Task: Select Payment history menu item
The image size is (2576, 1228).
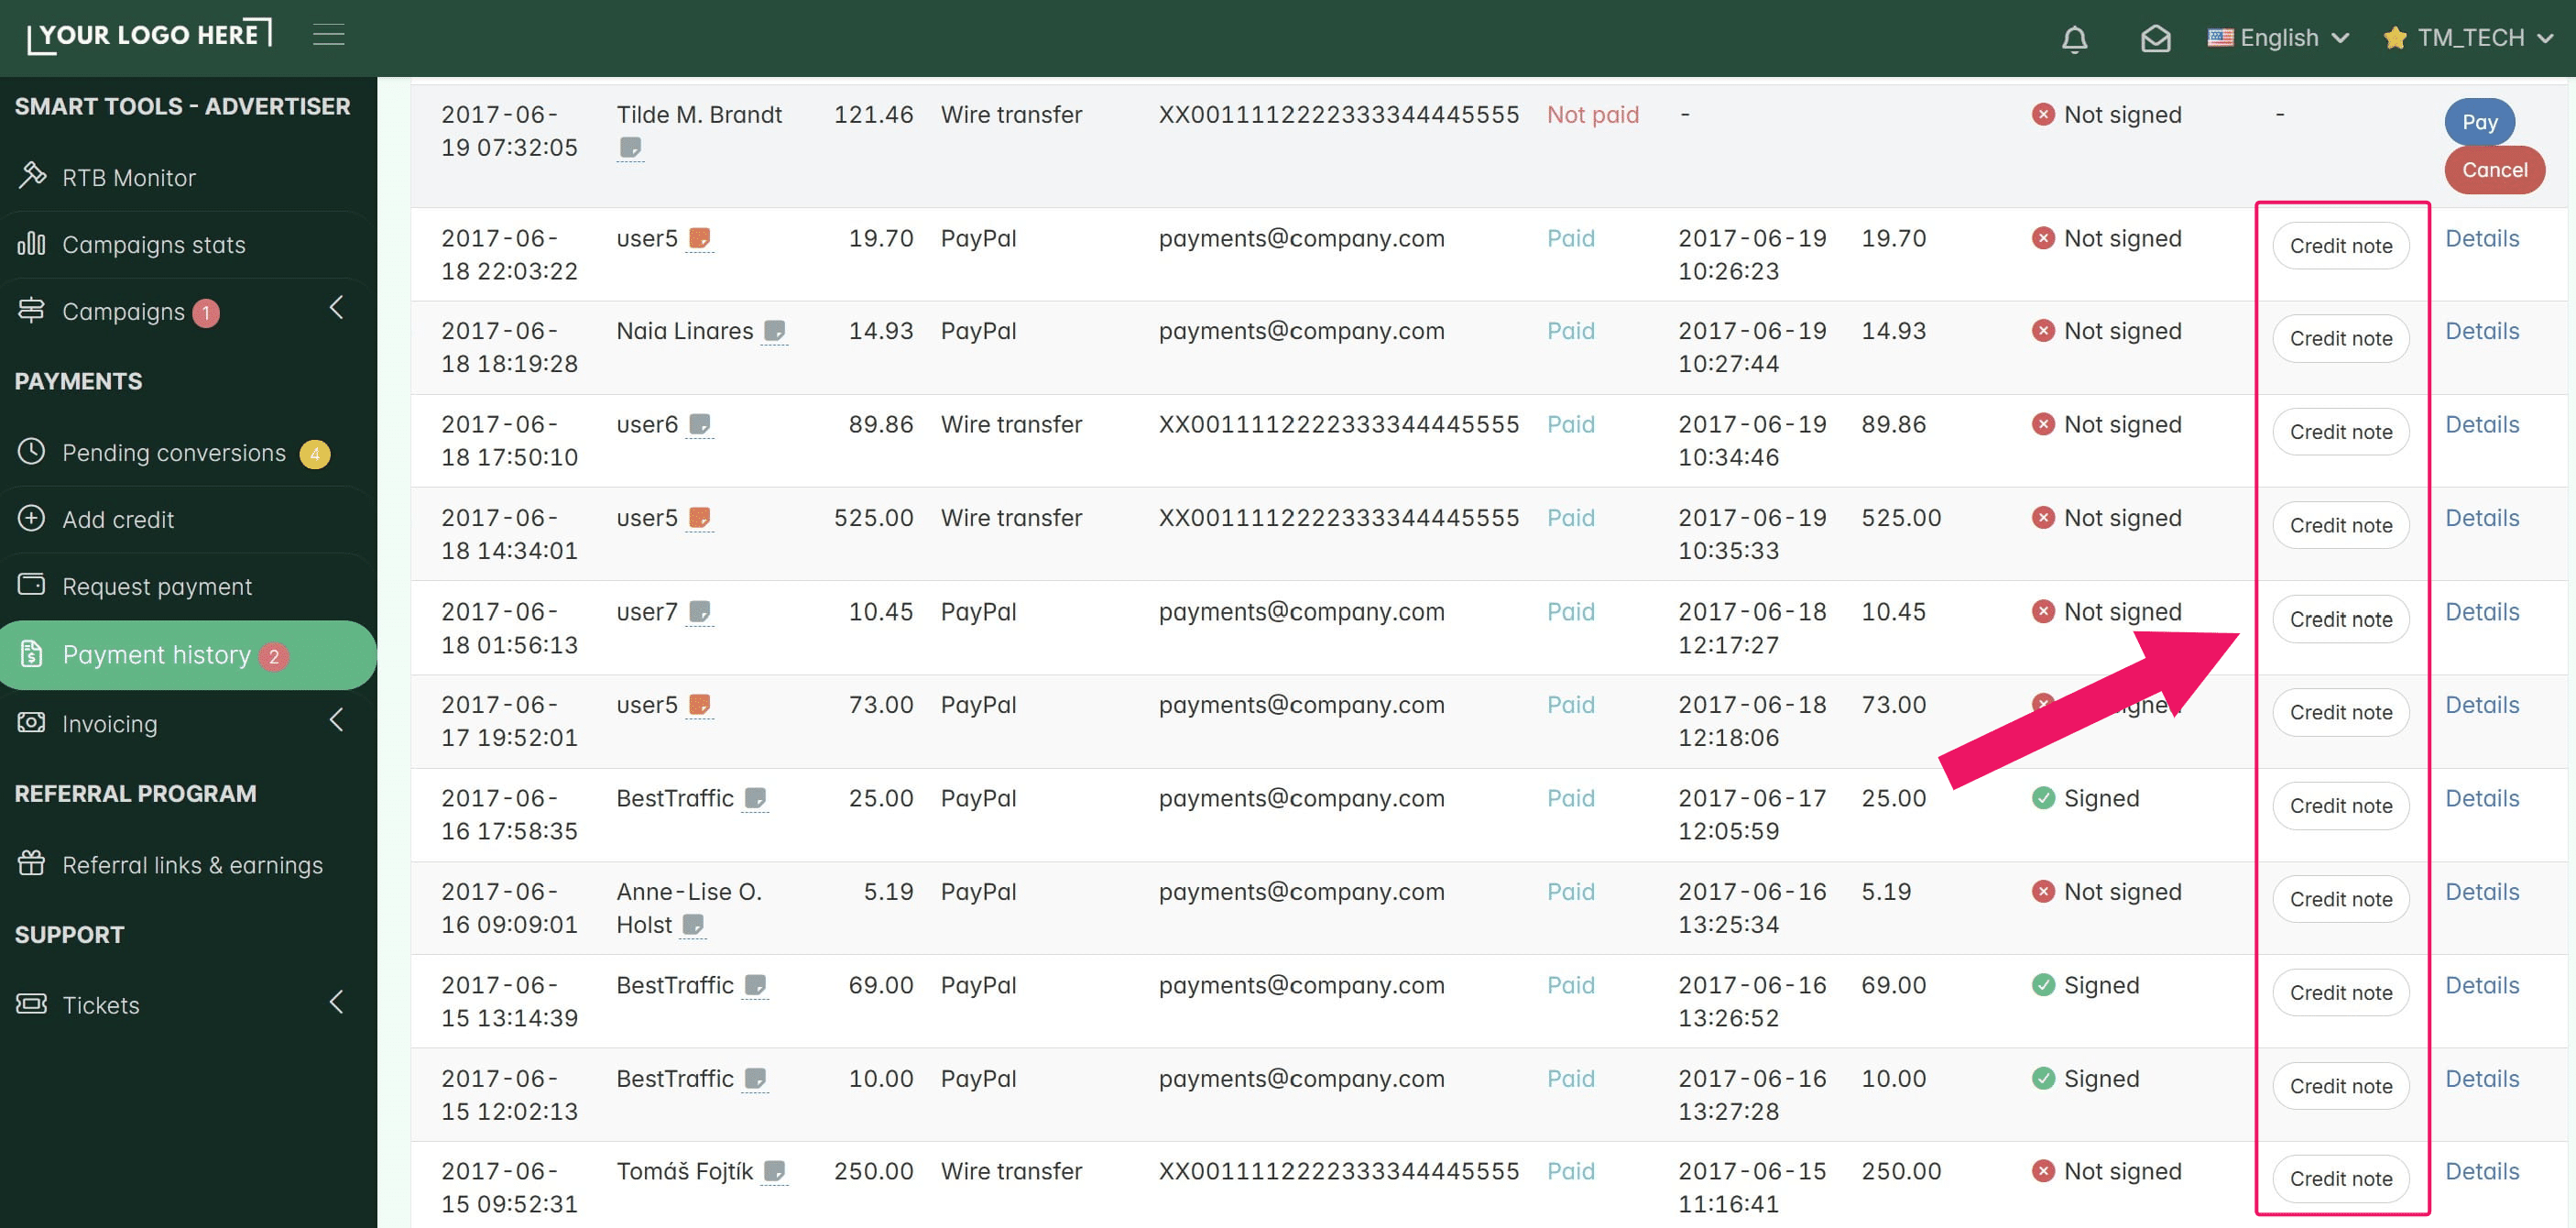Action: (x=188, y=655)
